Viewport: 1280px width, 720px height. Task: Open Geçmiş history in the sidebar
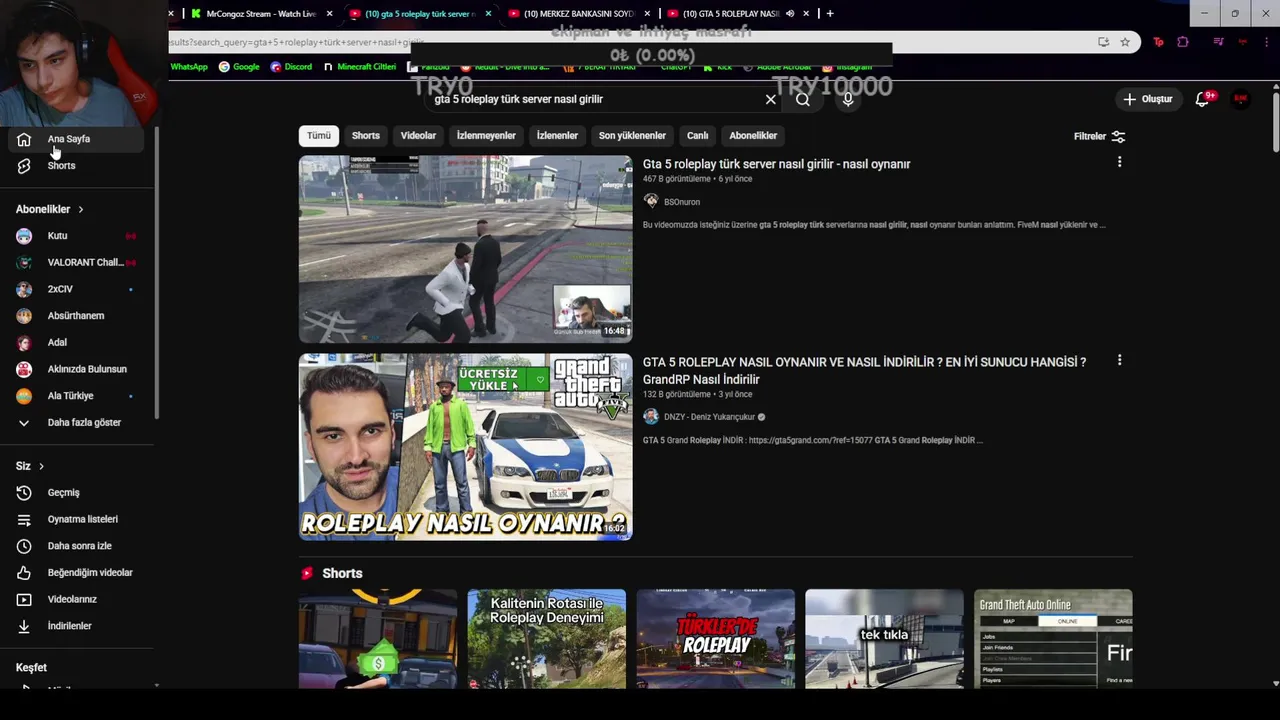pos(76,493)
